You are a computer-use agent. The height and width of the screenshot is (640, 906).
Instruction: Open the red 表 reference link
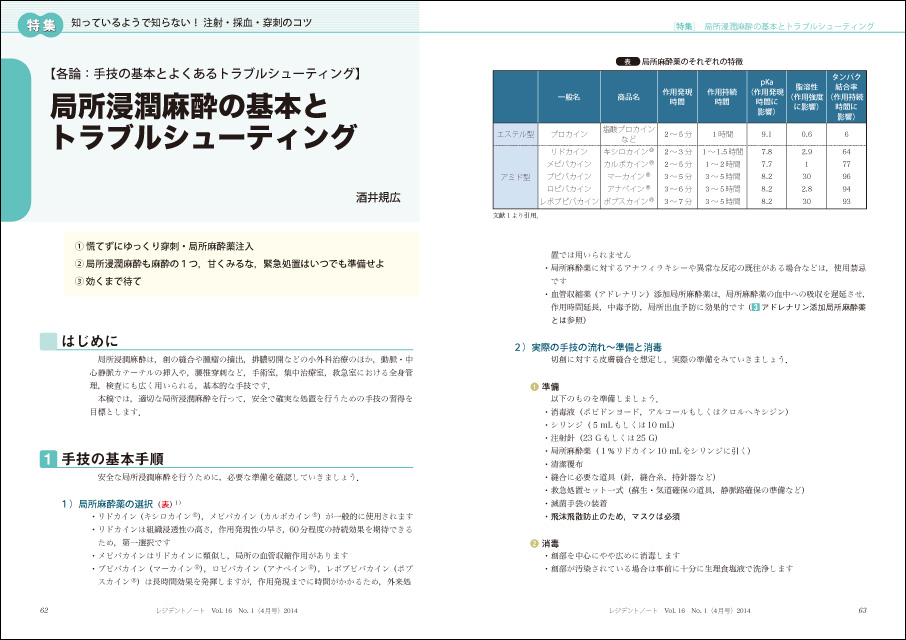(180, 503)
